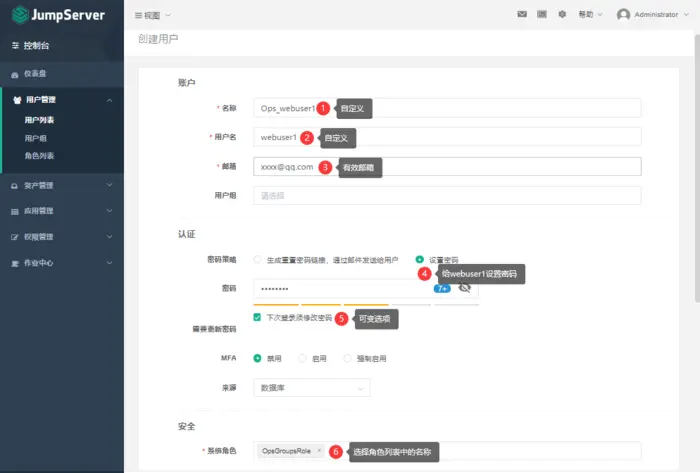The height and width of the screenshot is (473, 700).
Task: Select the 设置密码 password strategy radio
Action: pyautogui.click(x=419, y=259)
